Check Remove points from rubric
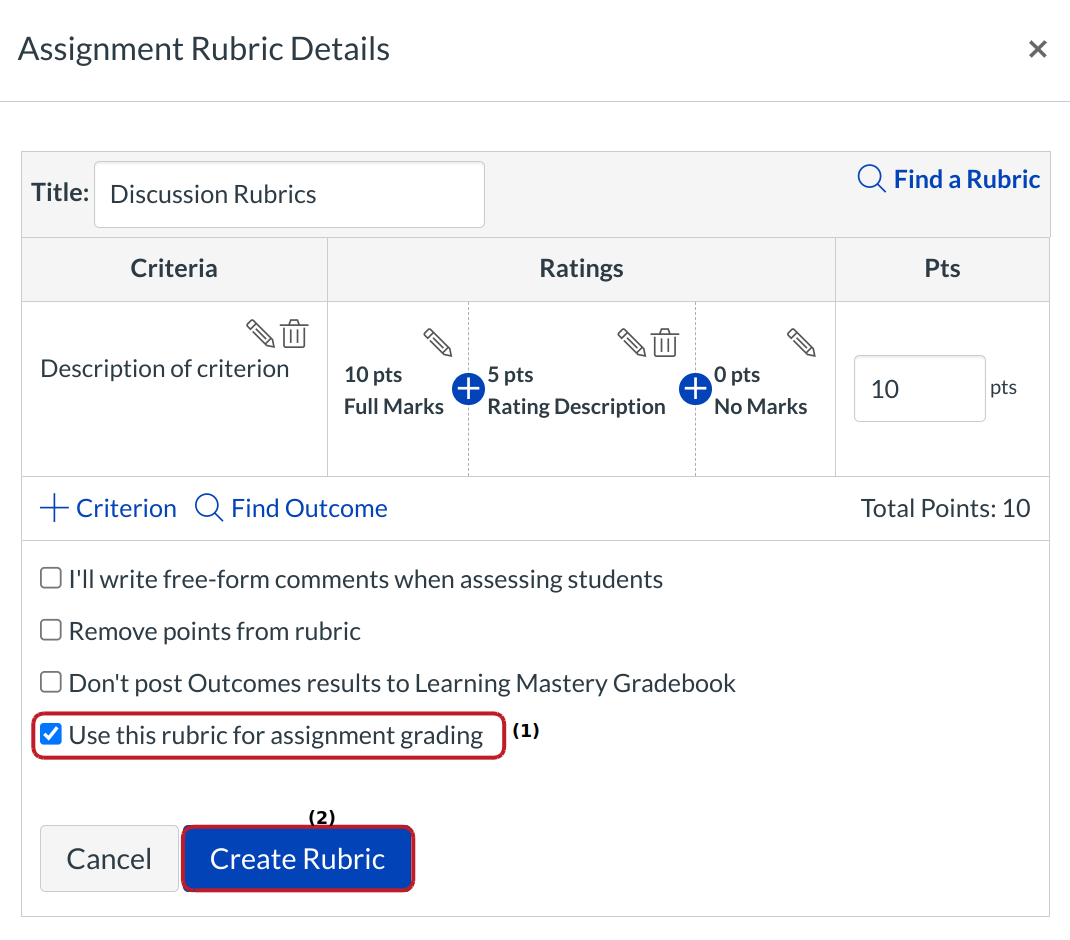Screen dimensions: 1070x940 [x=50, y=631]
